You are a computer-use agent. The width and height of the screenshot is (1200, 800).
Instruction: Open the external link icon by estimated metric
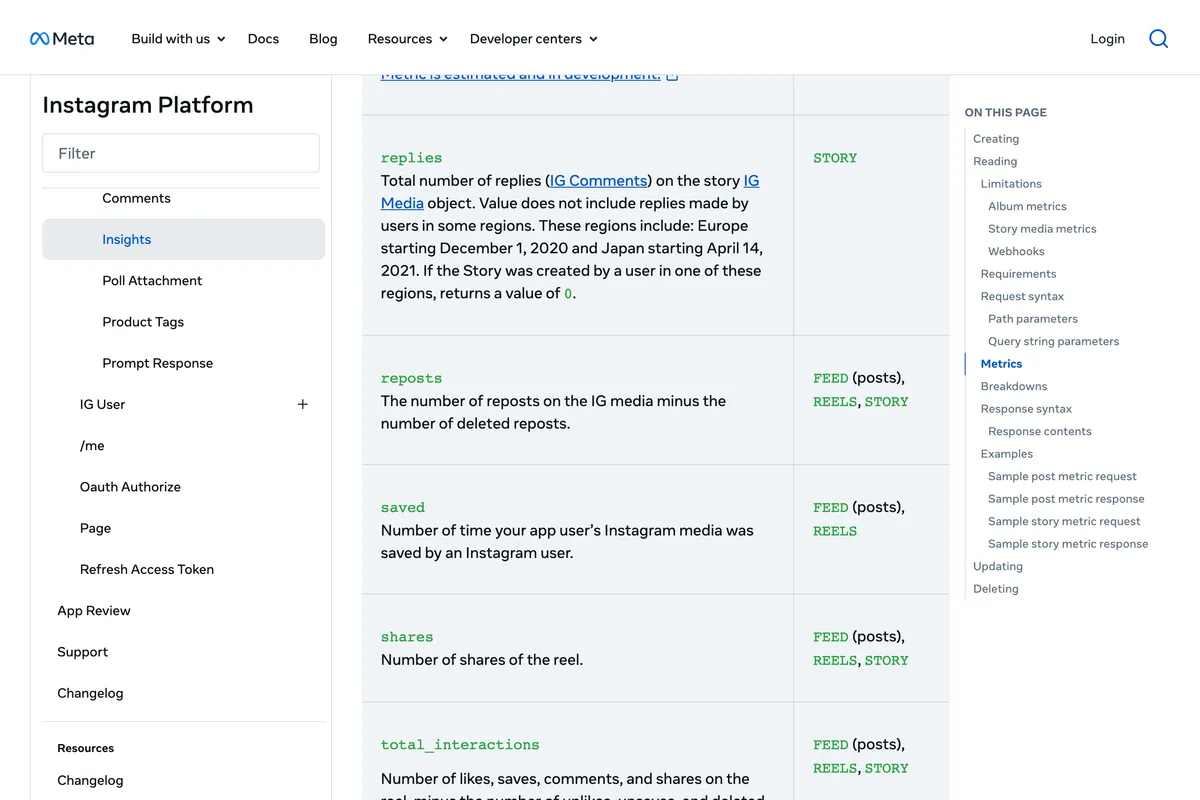point(672,75)
